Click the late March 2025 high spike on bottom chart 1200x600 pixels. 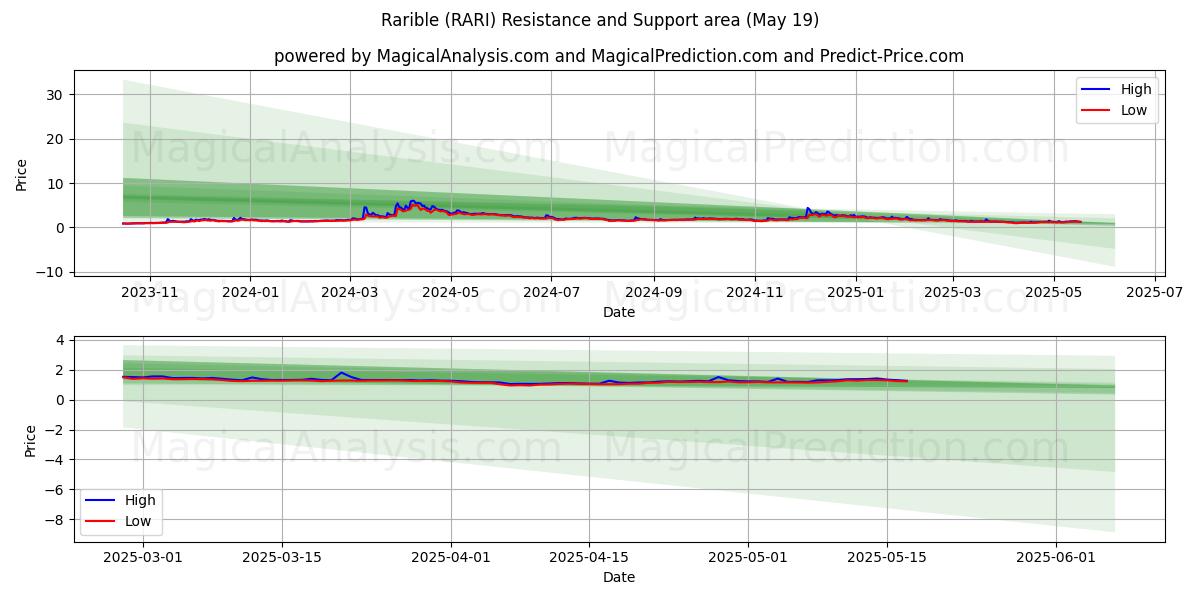pyautogui.click(x=342, y=373)
